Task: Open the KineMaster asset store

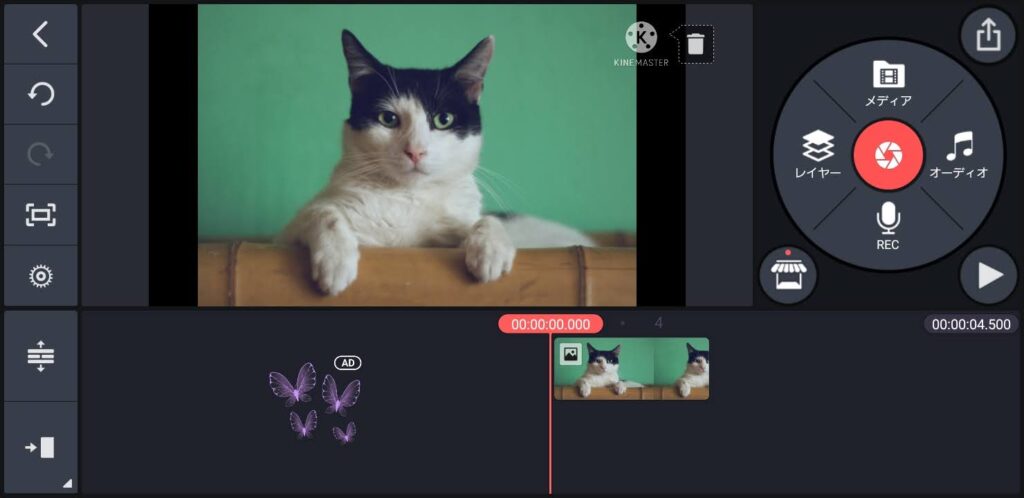Action: (x=788, y=274)
